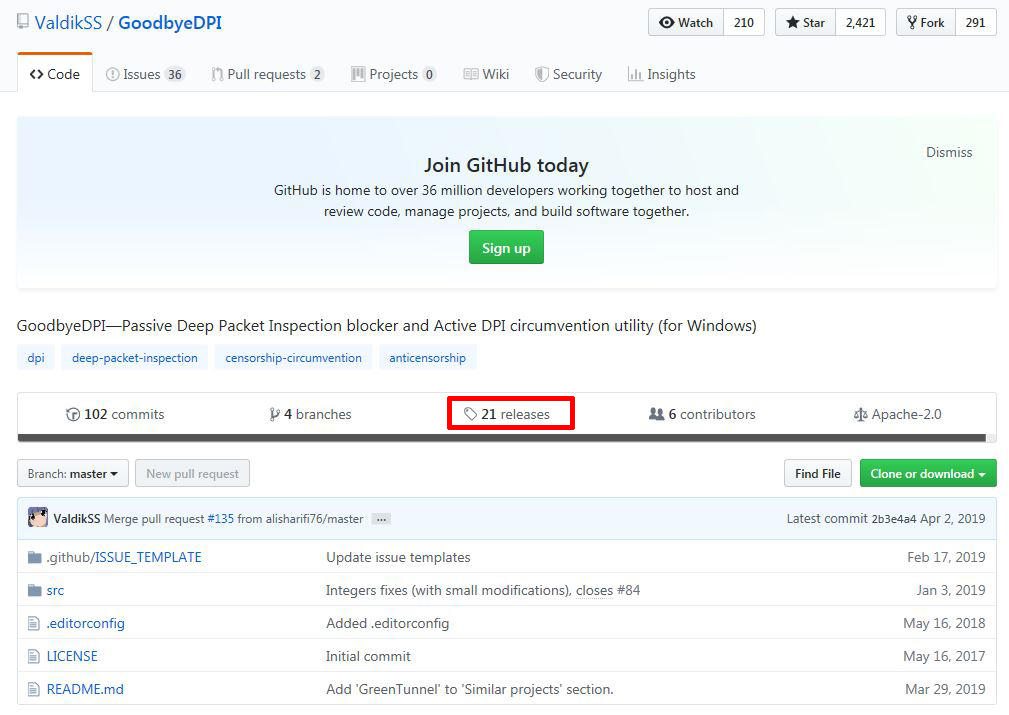Open pull request #135 link
The height and width of the screenshot is (715, 1009).
pos(221,519)
